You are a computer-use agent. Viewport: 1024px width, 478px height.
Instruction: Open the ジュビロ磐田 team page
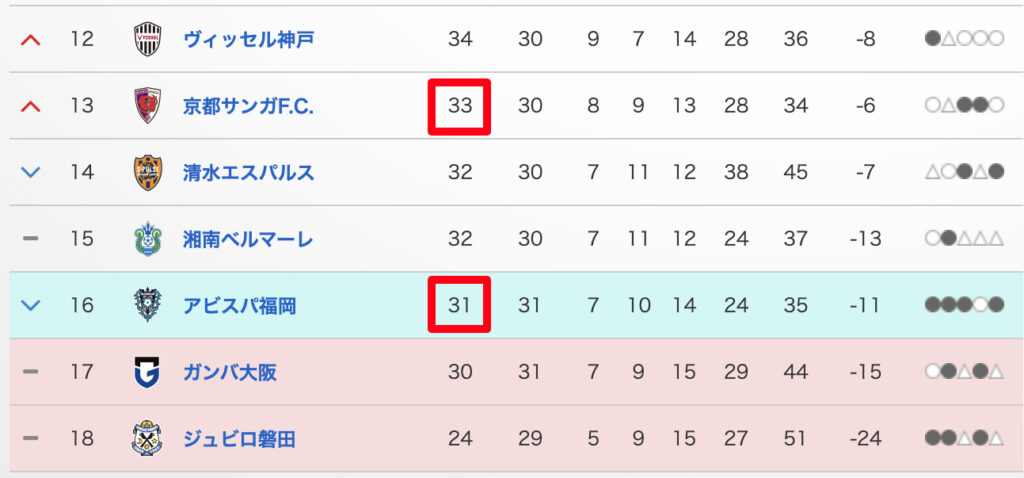pos(239,438)
